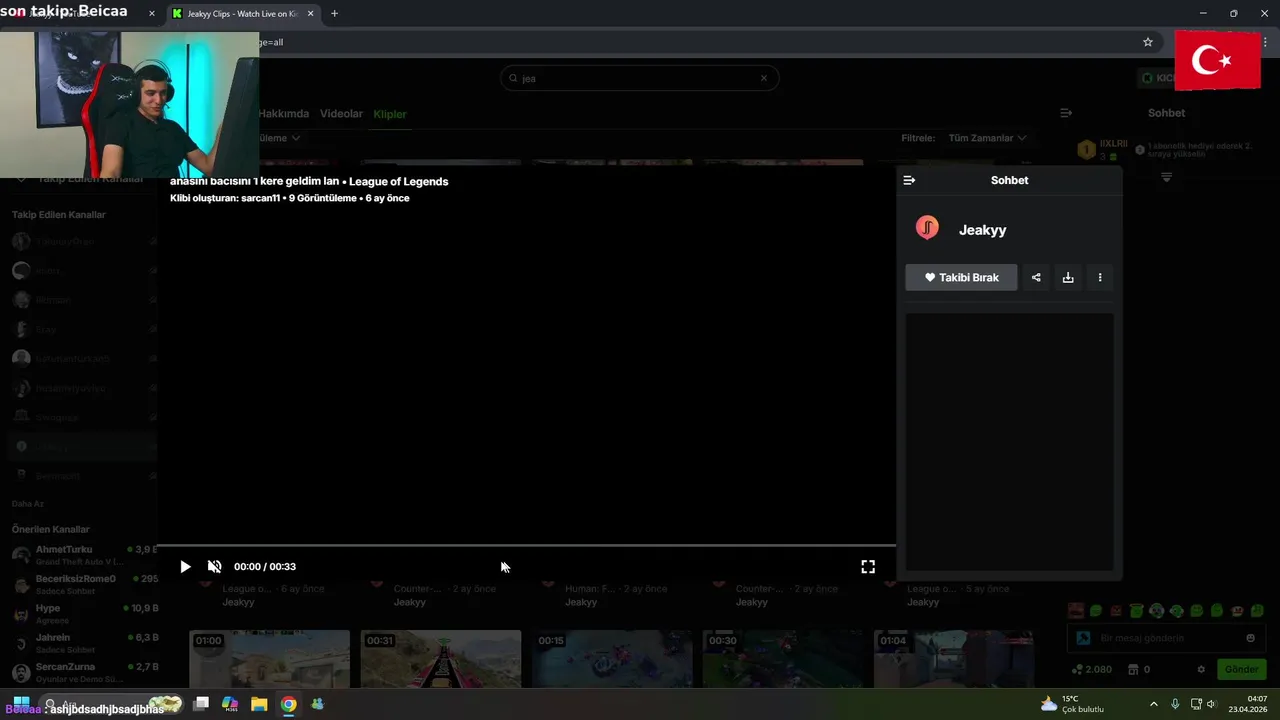Screen dimensions: 1280x720
Task: Open the Hype recommended channel
Action: (83, 613)
